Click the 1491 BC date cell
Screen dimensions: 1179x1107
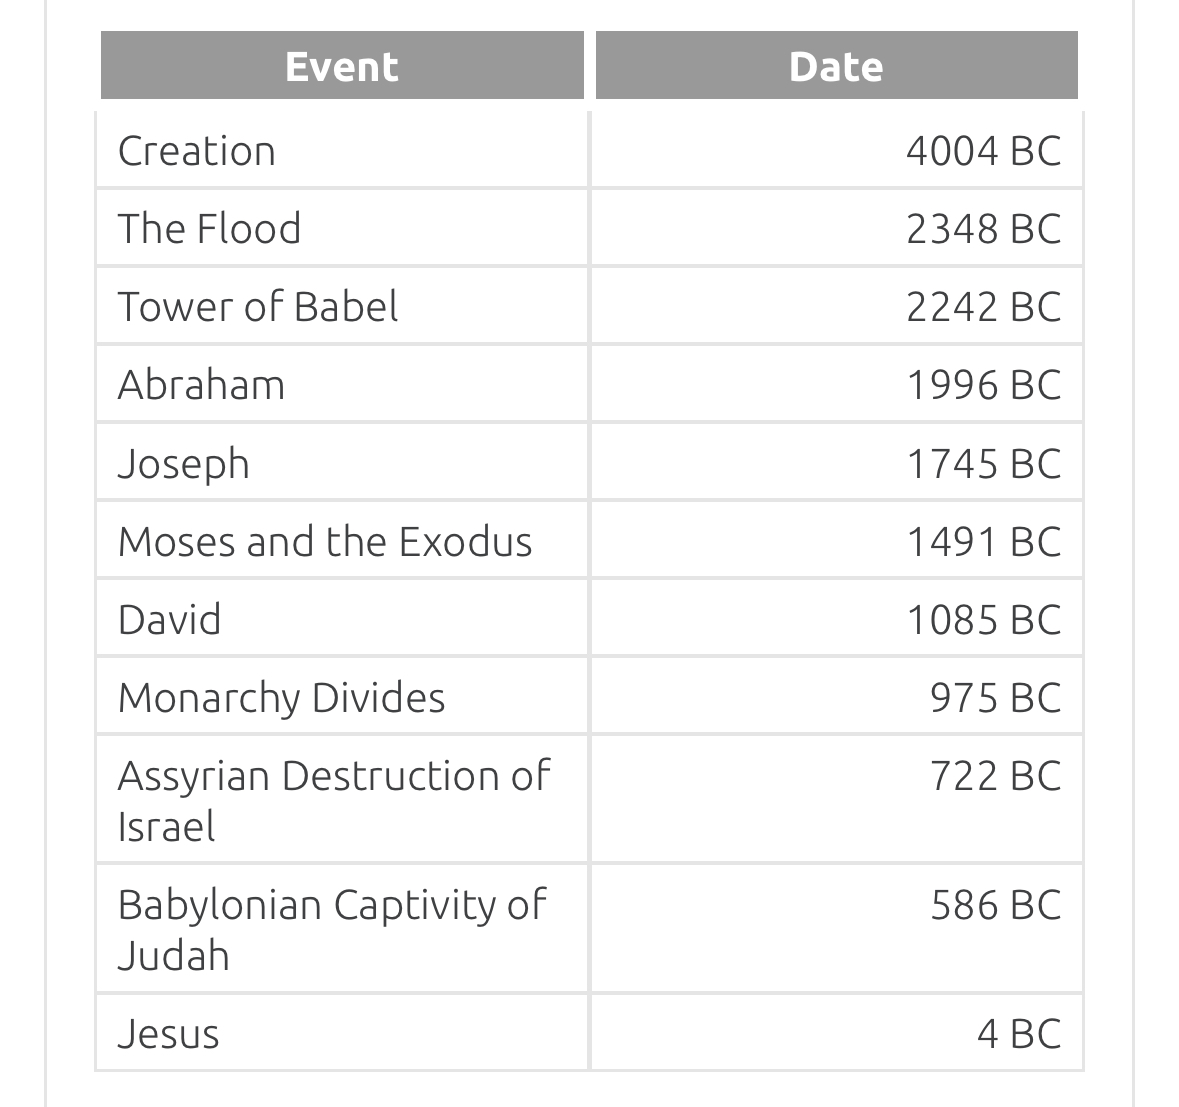pyautogui.click(x=836, y=541)
